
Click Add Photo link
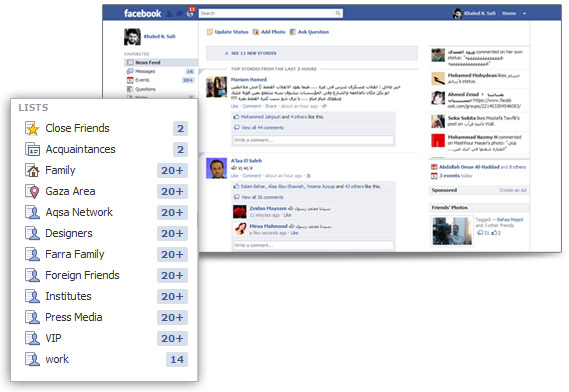coord(273,32)
